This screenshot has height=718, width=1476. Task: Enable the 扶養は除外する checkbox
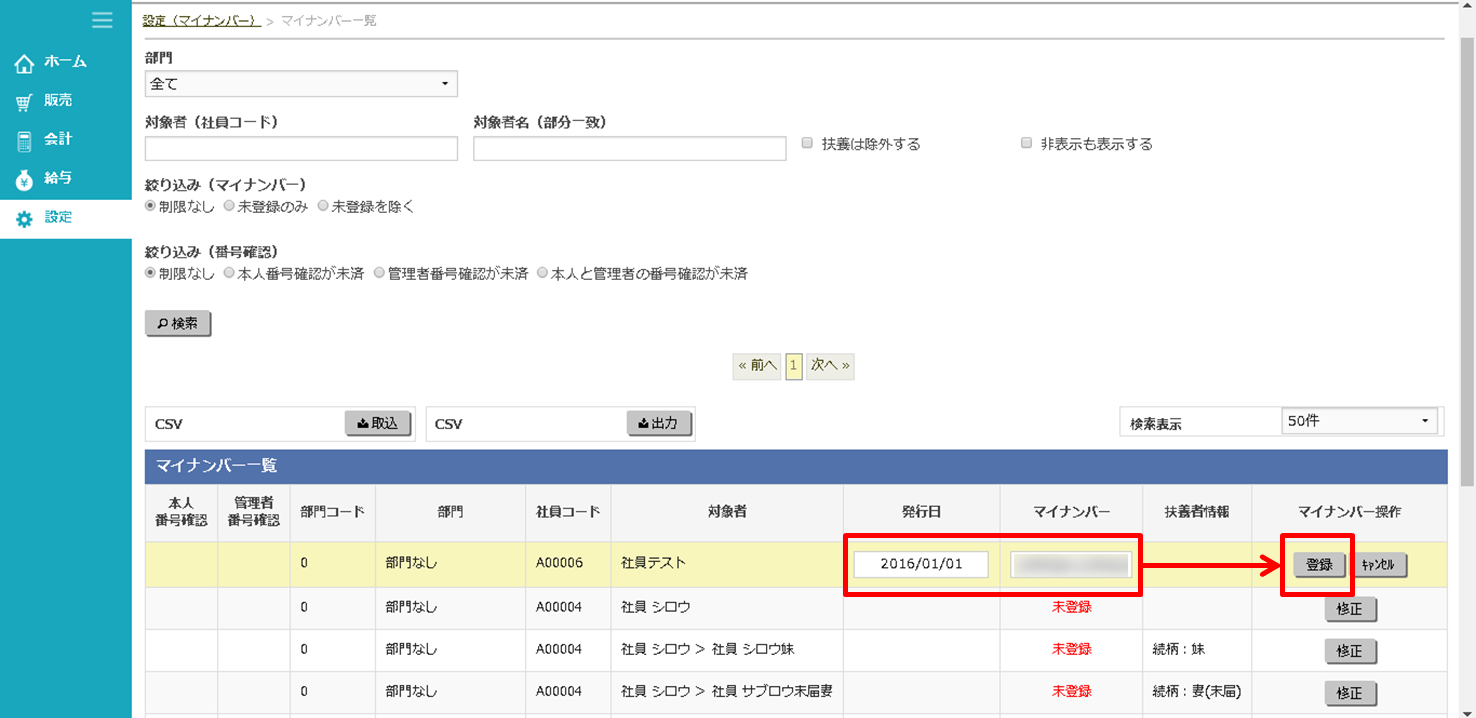point(808,144)
